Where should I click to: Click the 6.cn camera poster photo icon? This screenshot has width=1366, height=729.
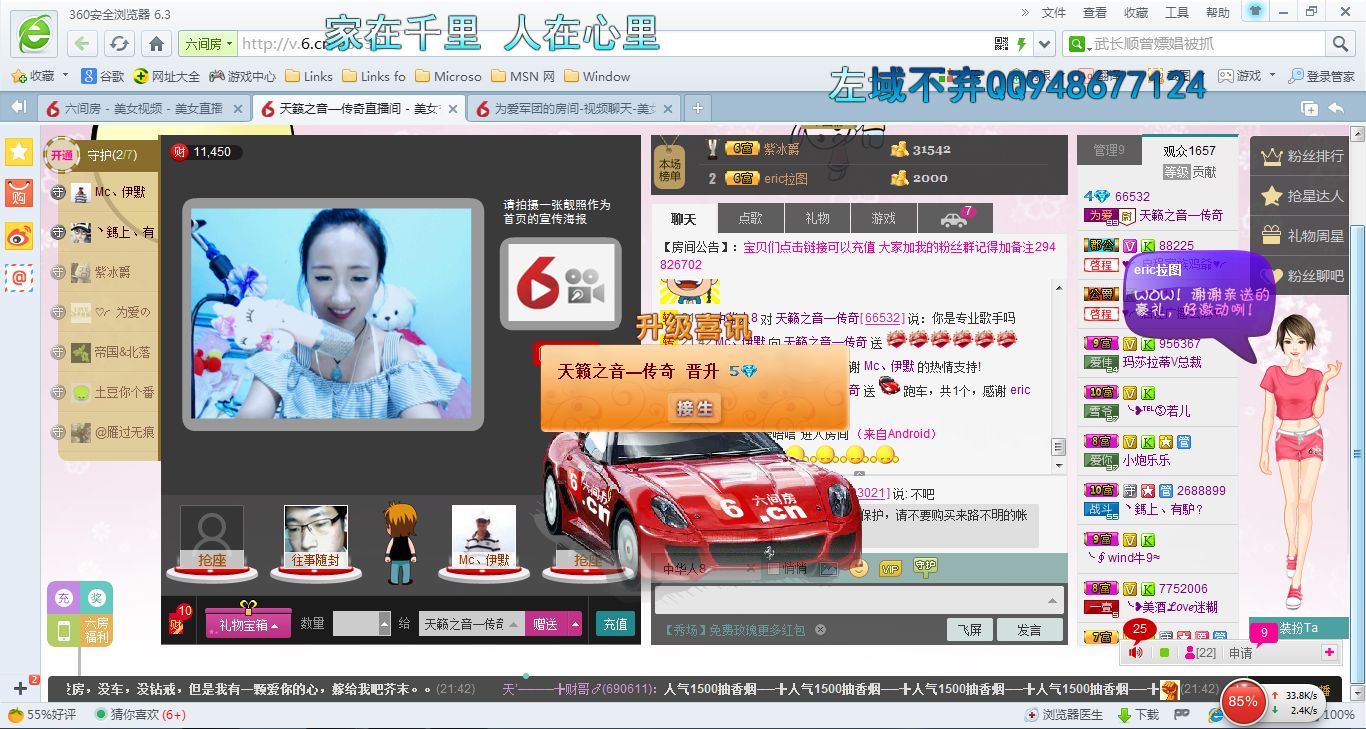(x=560, y=285)
